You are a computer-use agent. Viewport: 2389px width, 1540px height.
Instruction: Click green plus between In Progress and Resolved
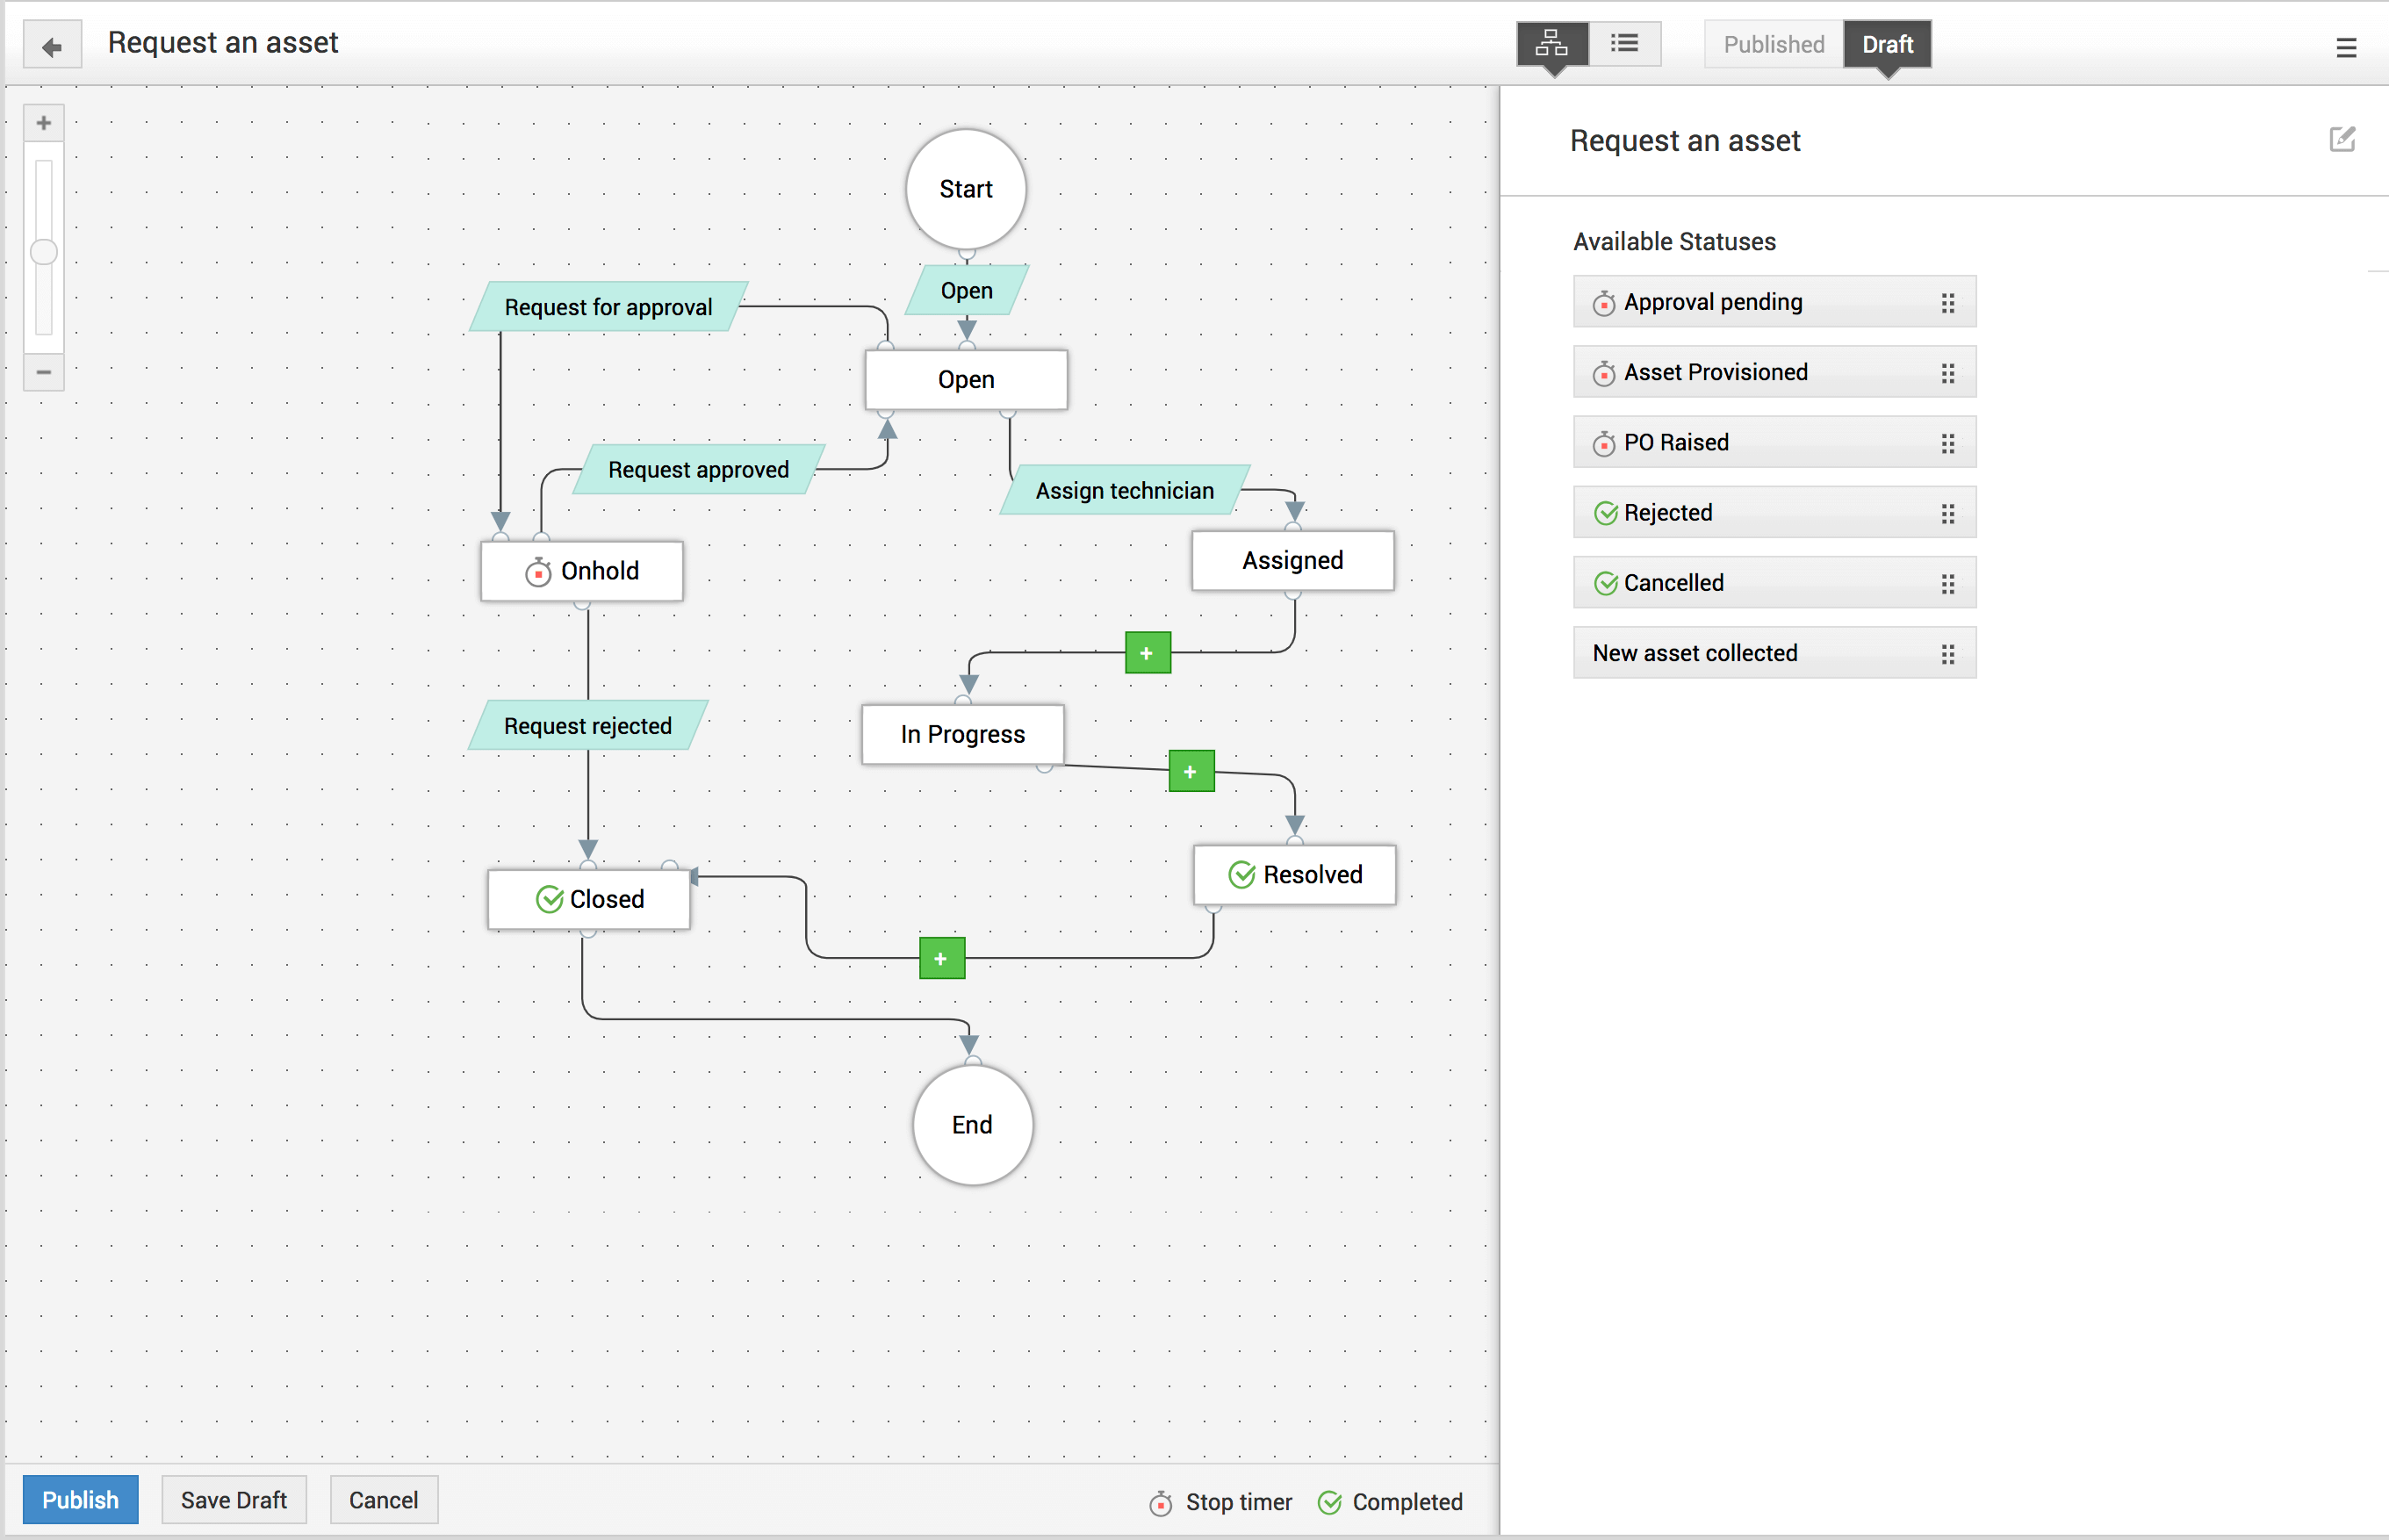(1190, 771)
